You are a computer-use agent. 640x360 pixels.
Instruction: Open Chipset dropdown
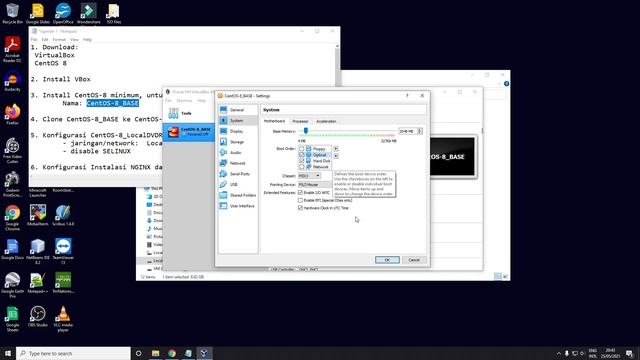click(309, 176)
